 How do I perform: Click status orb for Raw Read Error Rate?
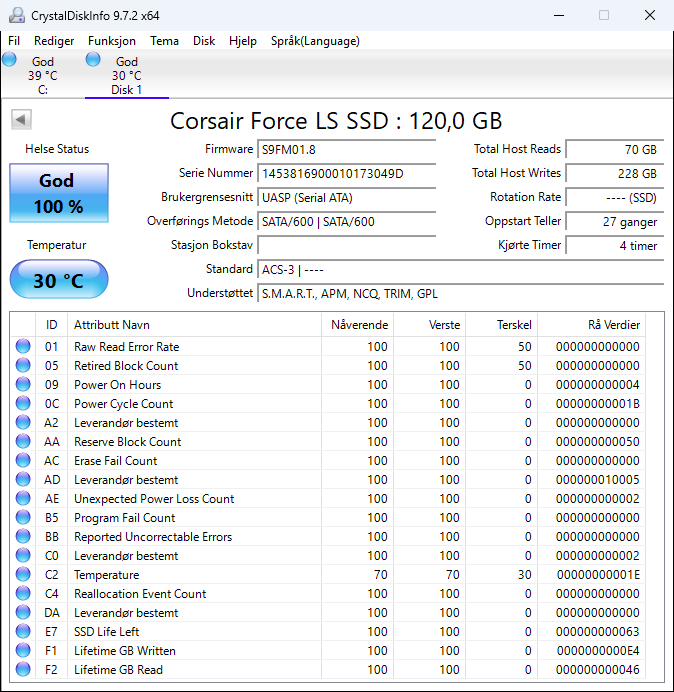pos(23,346)
